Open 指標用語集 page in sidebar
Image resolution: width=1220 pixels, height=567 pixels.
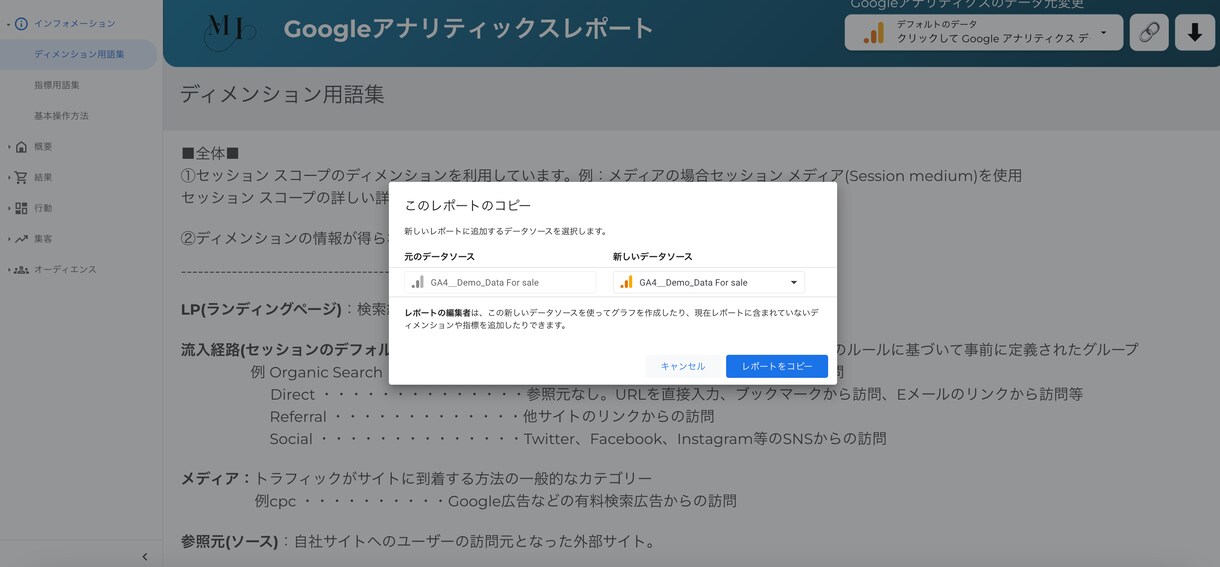coord(57,85)
